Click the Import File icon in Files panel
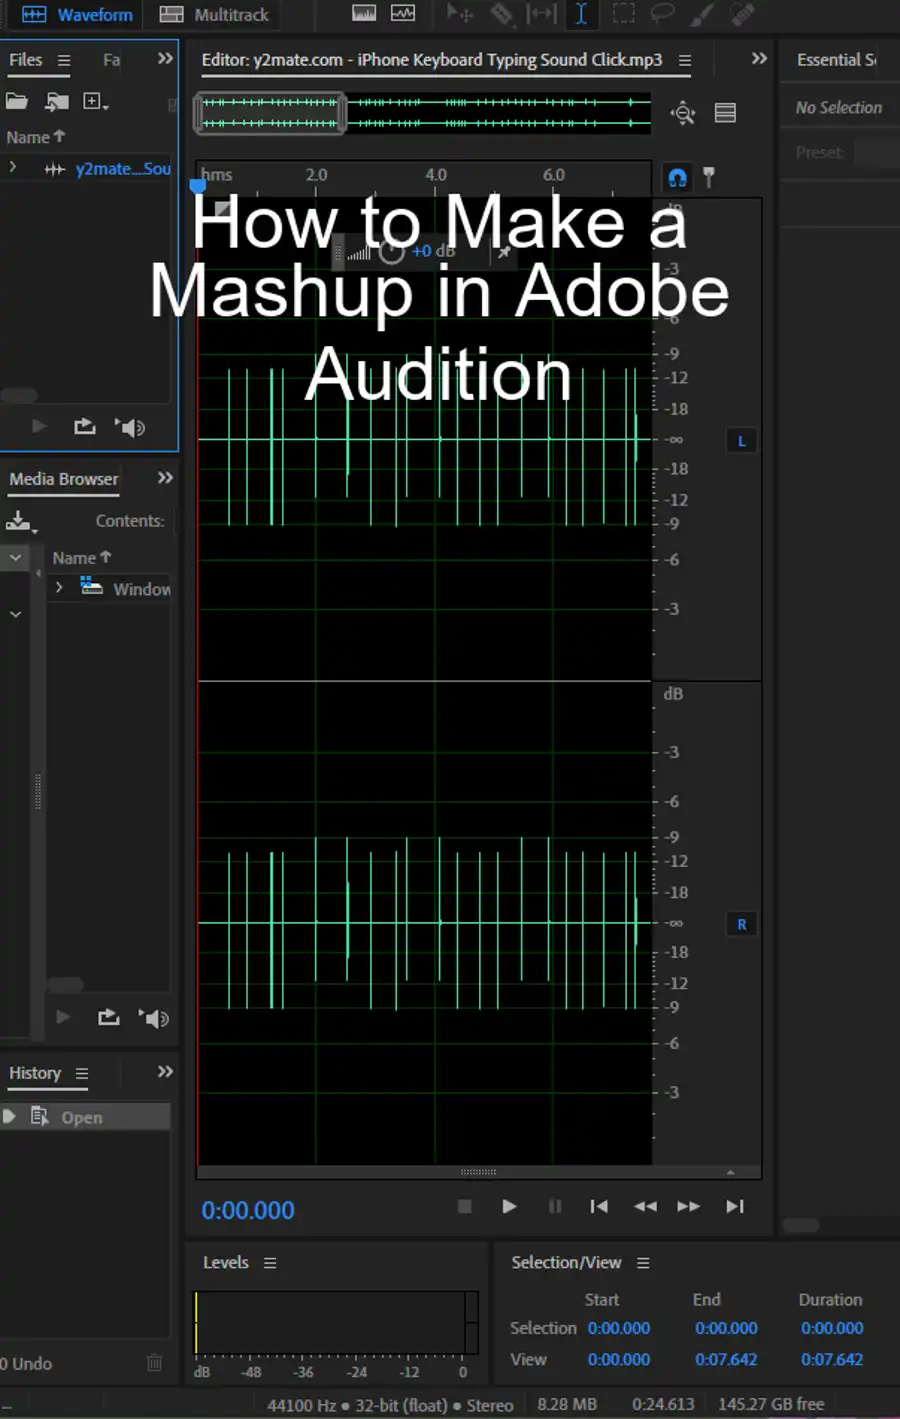 (57, 101)
